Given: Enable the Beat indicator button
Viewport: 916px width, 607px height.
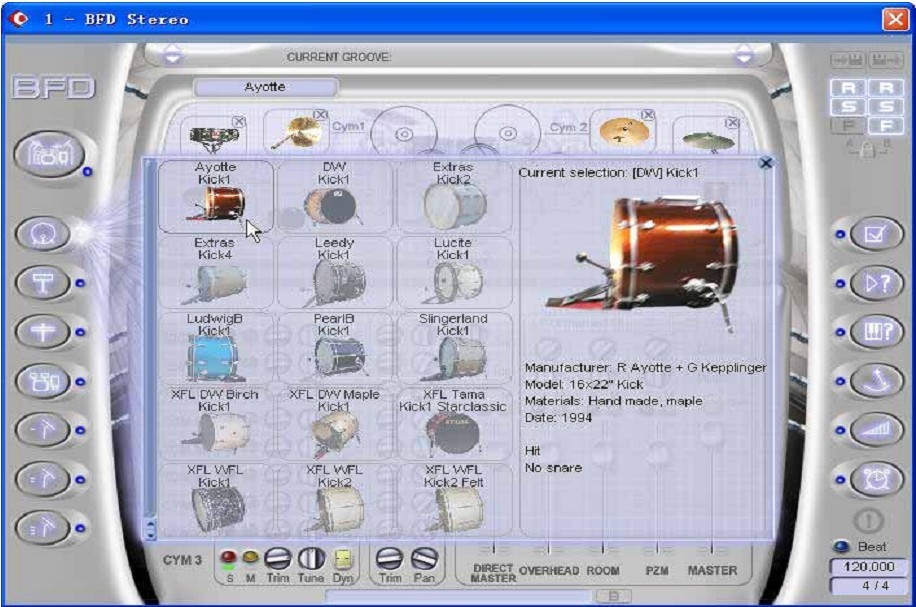Looking at the screenshot, I should (840, 547).
